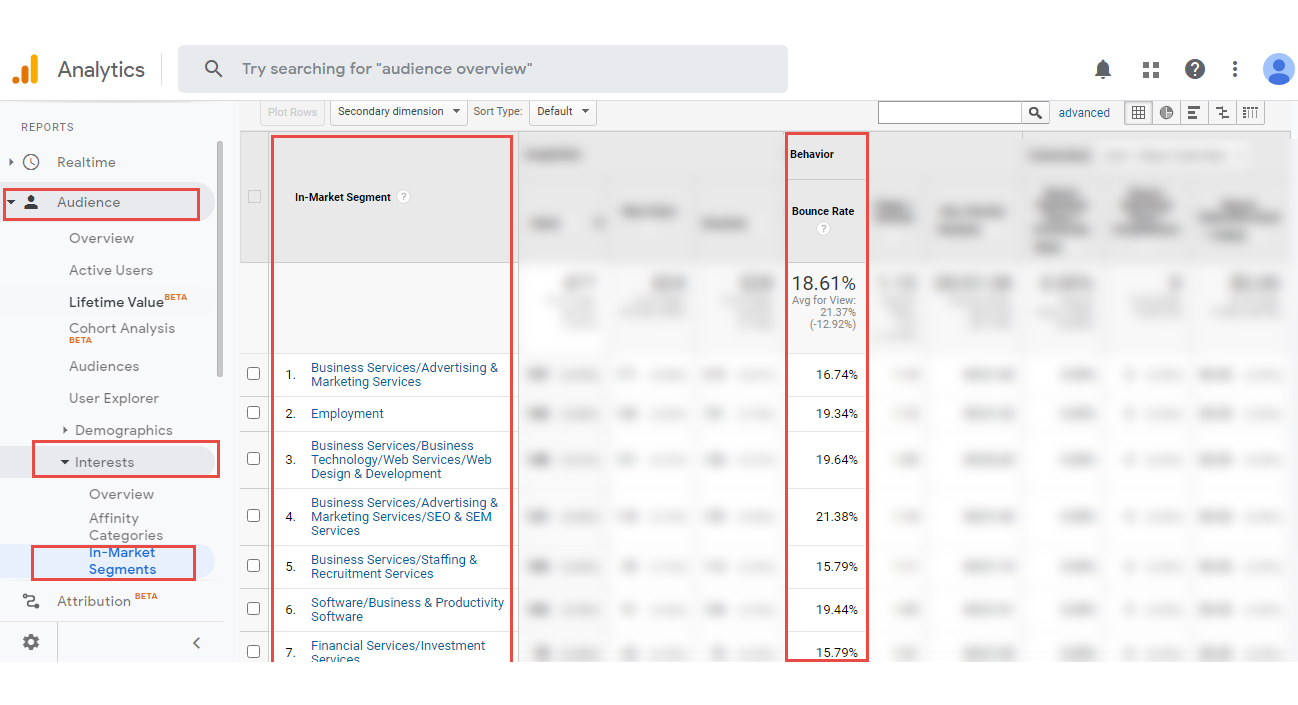The image size is (1298, 705).
Task: Click the Attribution path icon
Action: [x=31, y=601]
